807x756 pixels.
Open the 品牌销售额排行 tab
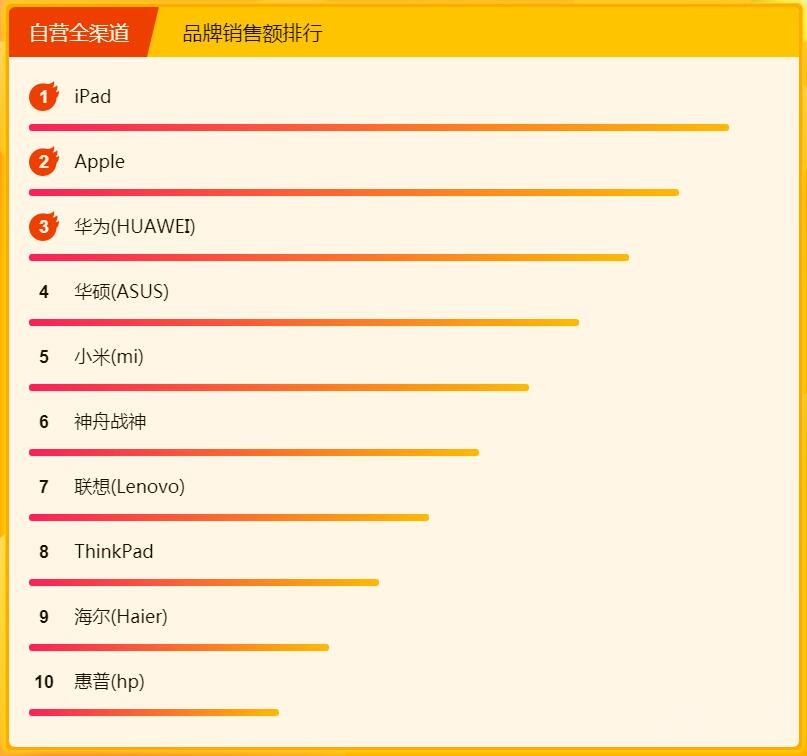pos(252,33)
